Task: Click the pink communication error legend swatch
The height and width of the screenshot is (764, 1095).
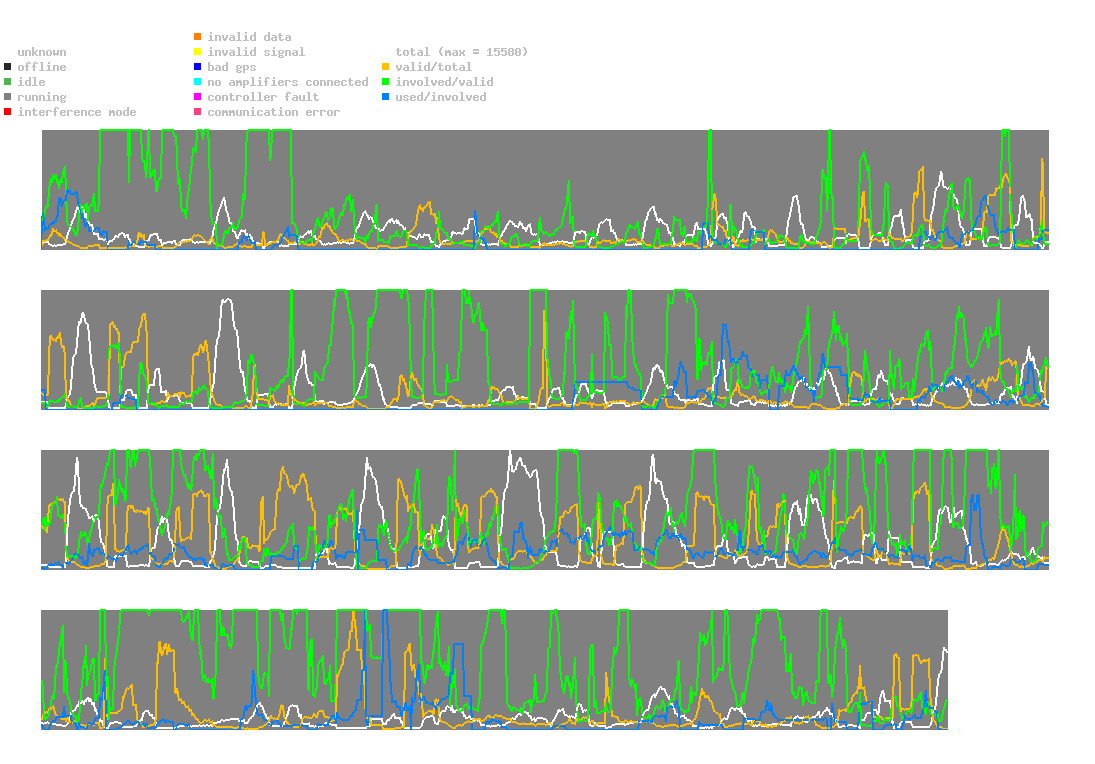Action: coord(198,112)
